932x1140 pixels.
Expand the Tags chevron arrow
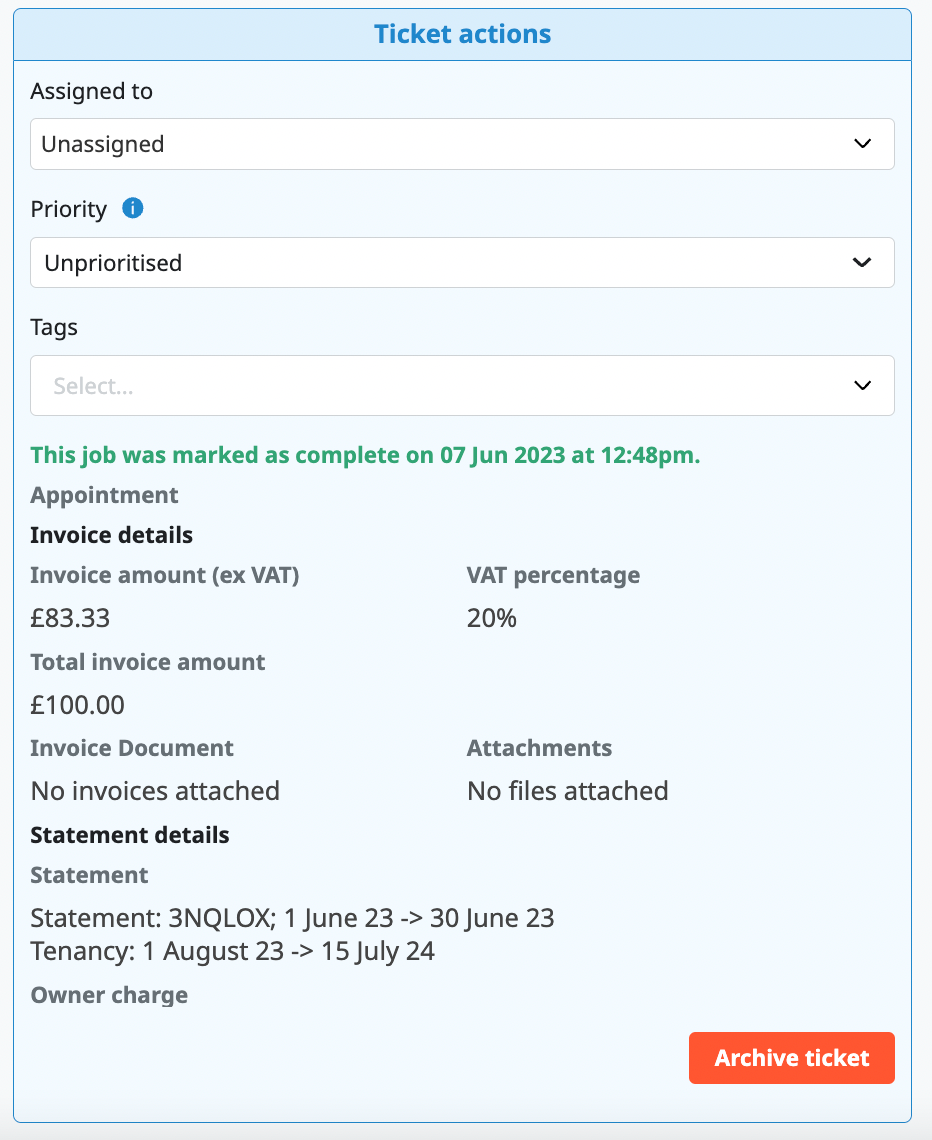[x=862, y=386]
